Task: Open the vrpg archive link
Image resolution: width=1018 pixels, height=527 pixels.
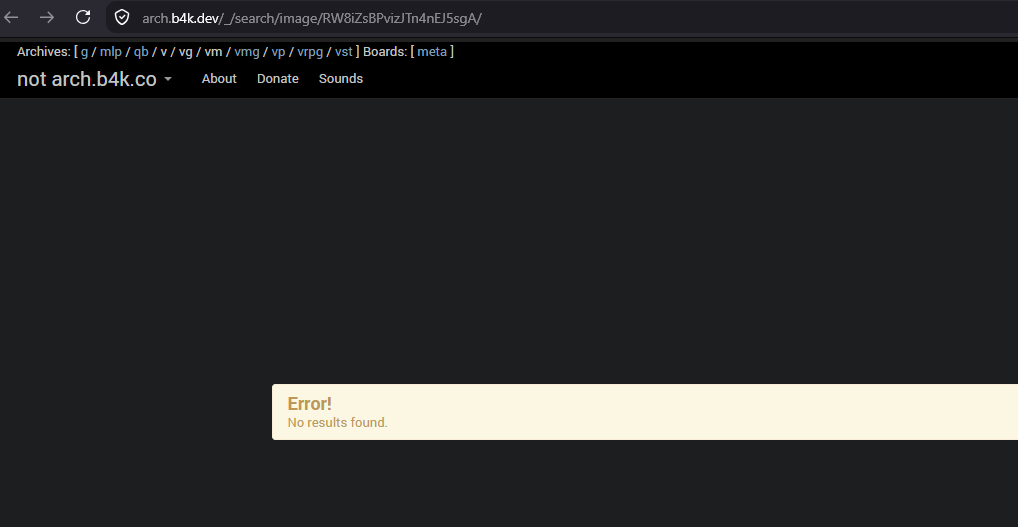Action: pos(310,52)
